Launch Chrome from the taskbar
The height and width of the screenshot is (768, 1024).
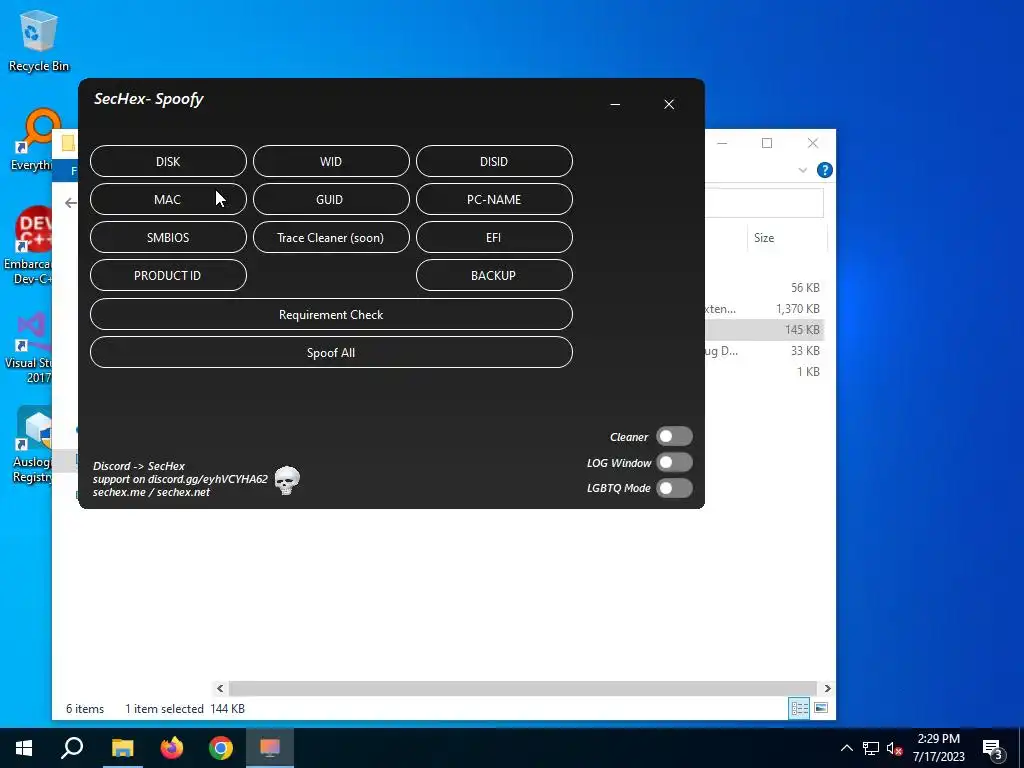tap(221, 748)
